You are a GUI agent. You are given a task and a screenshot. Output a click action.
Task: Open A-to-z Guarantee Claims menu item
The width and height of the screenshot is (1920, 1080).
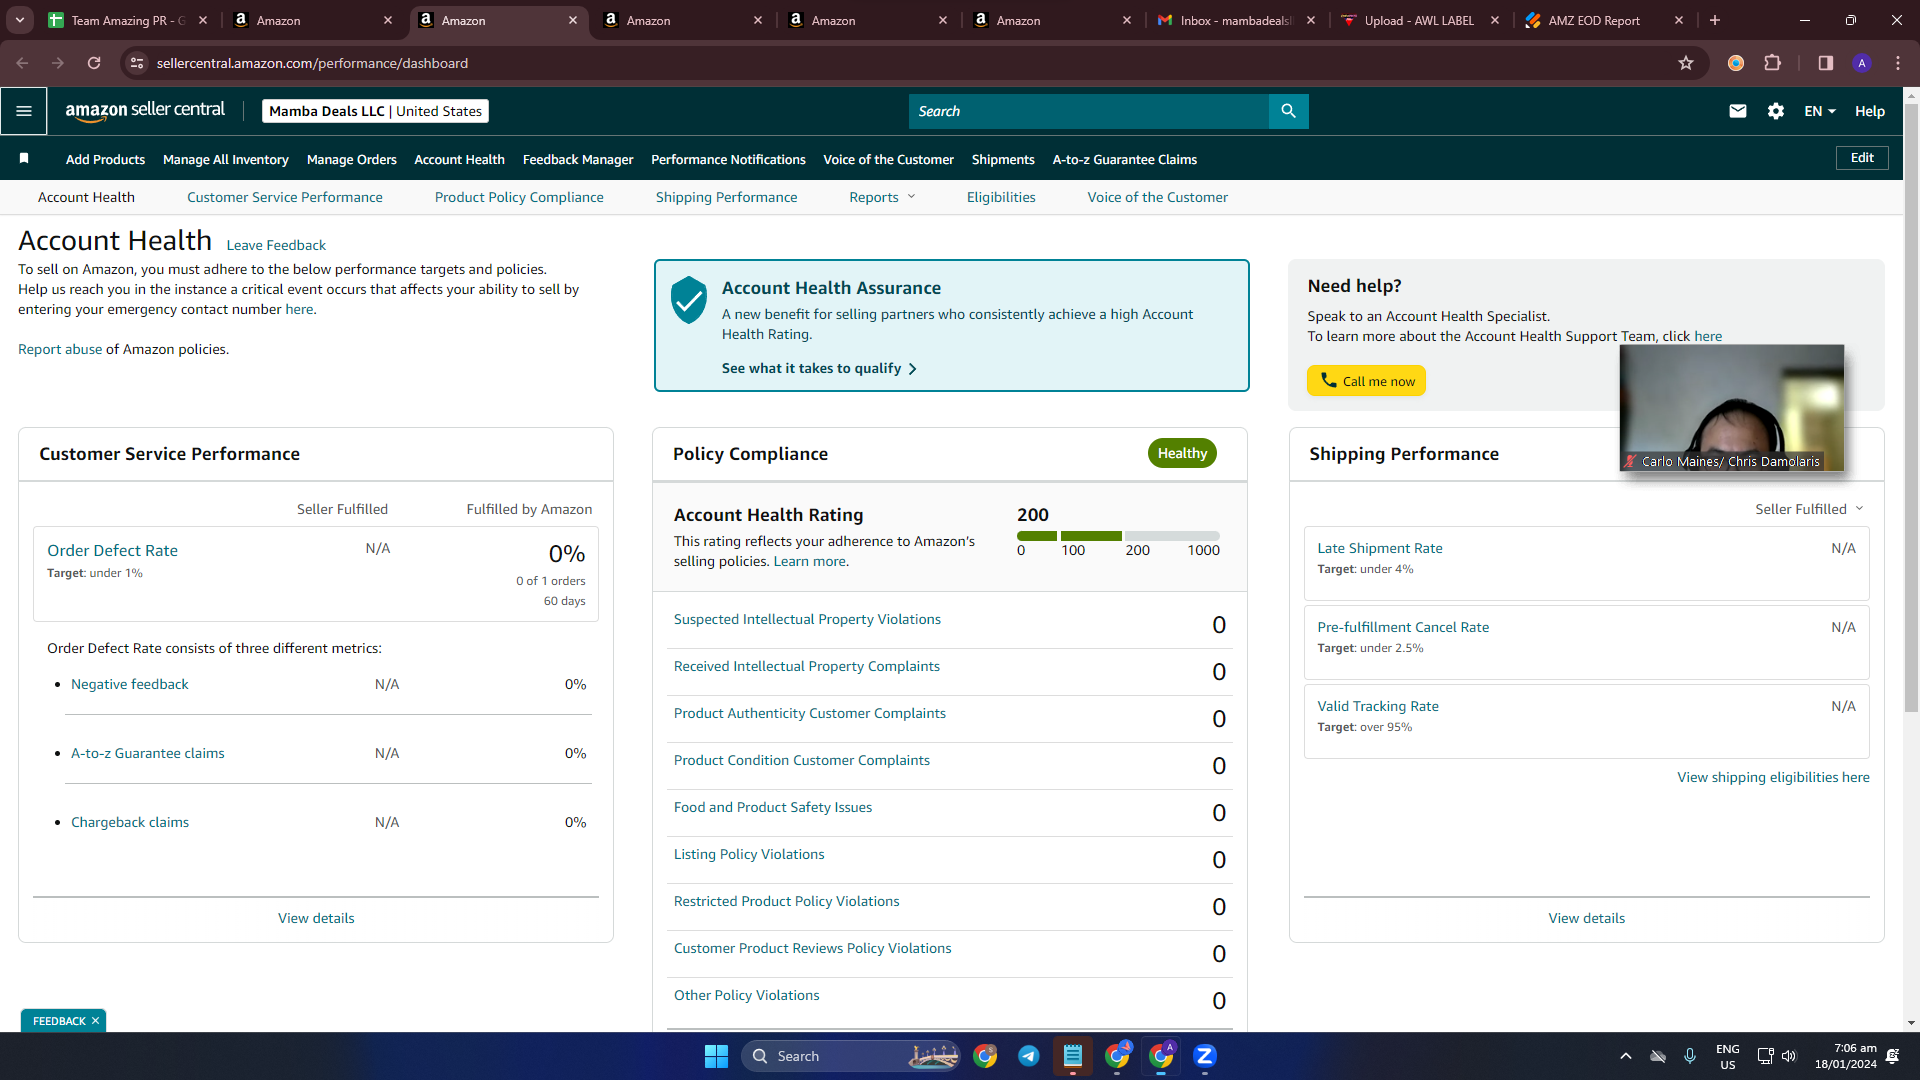click(x=1125, y=159)
